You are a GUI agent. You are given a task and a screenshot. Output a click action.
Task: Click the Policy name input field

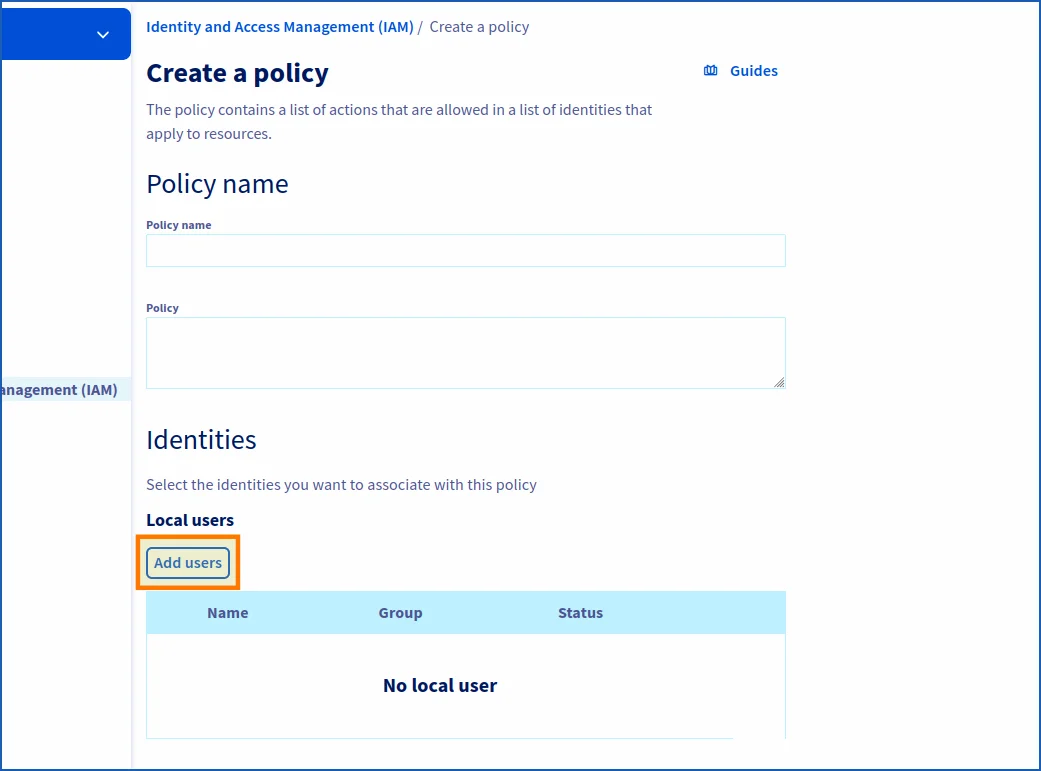pyautogui.click(x=465, y=250)
